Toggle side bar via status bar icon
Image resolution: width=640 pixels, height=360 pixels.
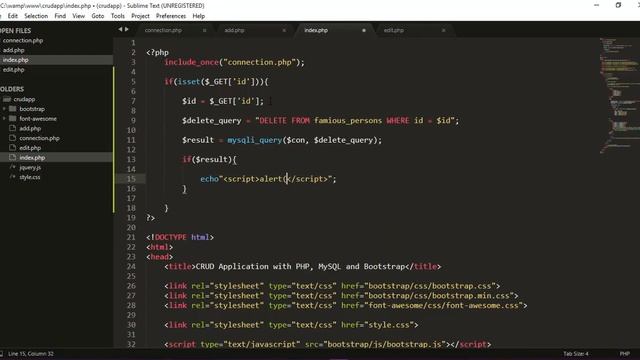(1, 354)
